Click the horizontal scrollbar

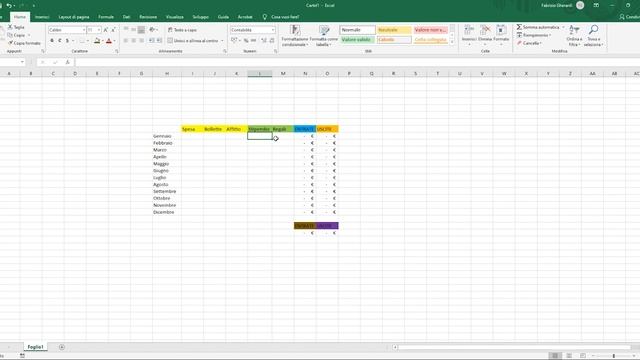(x=514, y=347)
